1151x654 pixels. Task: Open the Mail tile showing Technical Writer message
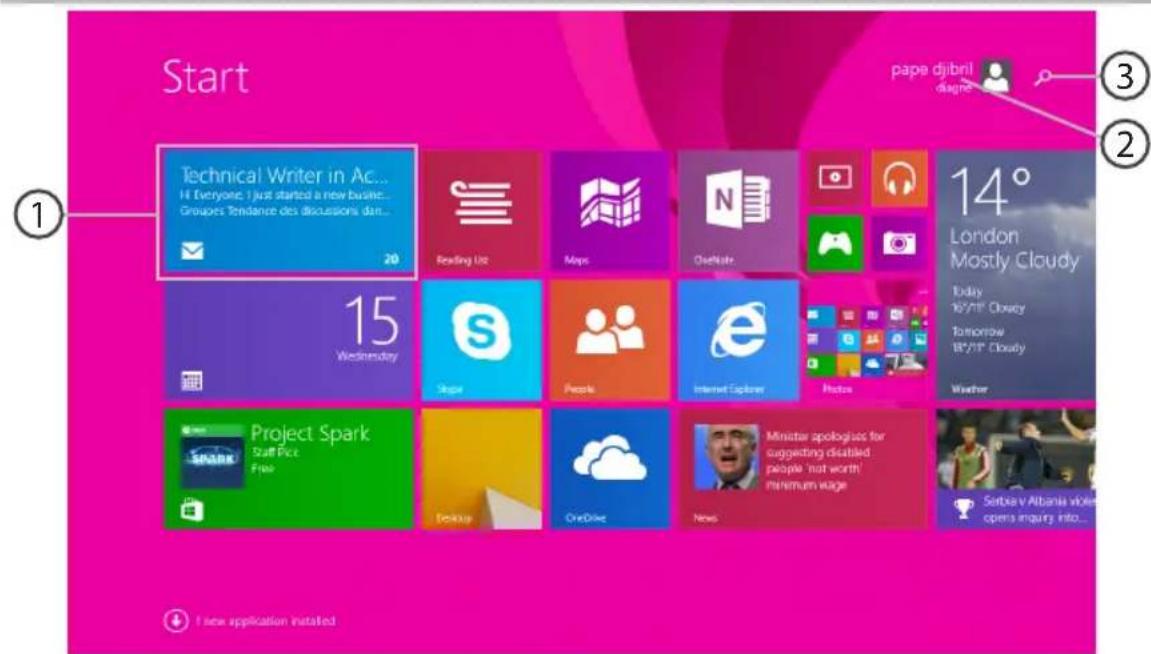pos(287,212)
